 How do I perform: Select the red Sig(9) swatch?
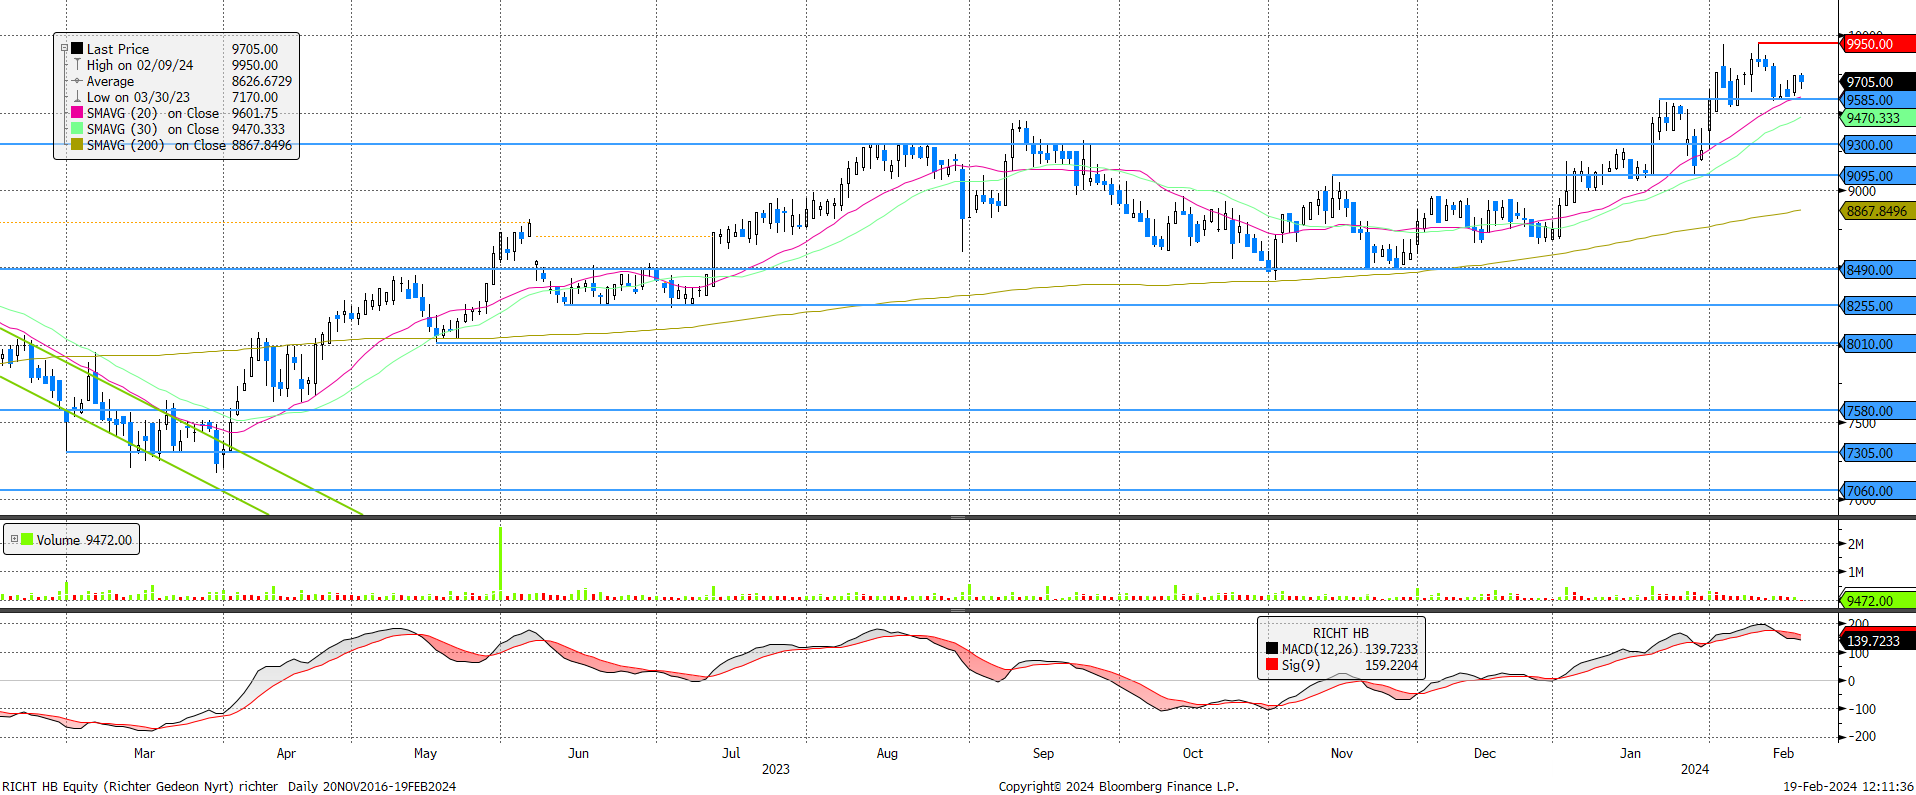(x=1272, y=664)
